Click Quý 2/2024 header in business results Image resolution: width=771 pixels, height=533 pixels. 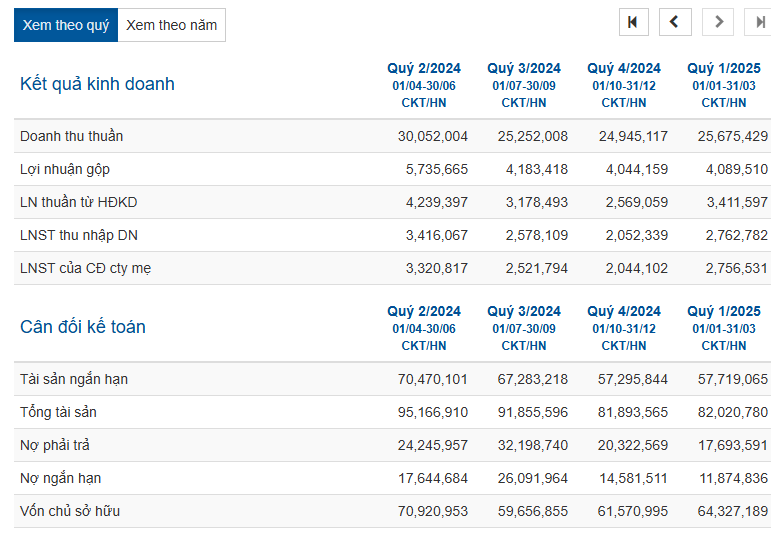coord(424,69)
